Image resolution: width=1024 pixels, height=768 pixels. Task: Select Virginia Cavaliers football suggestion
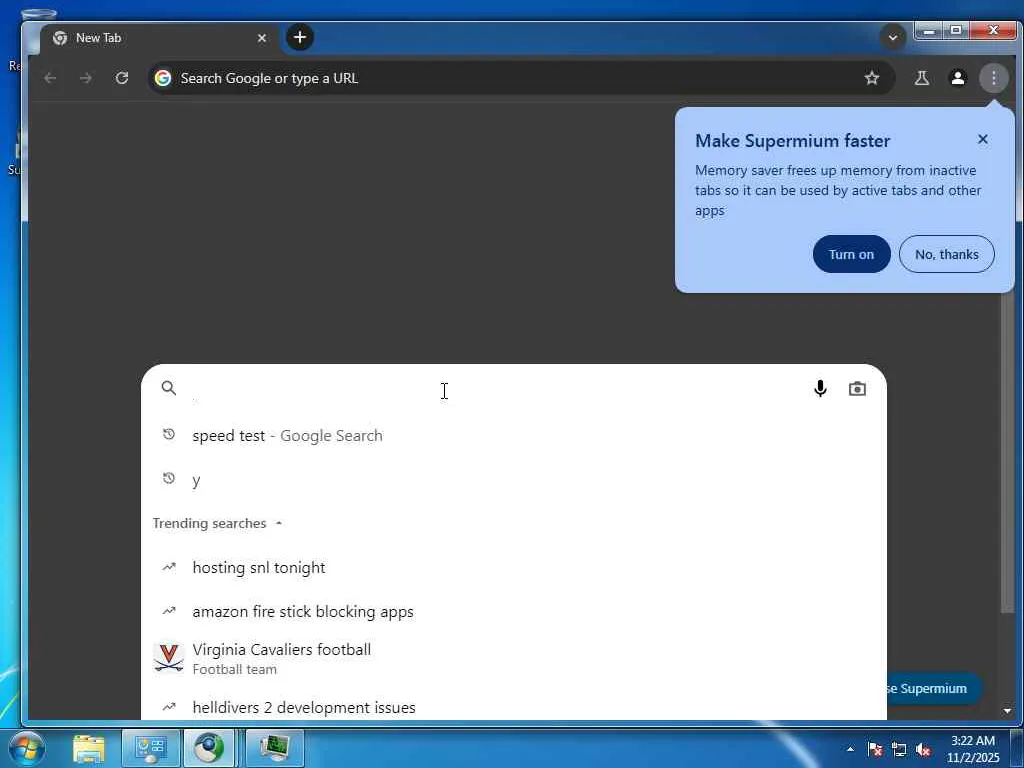tap(513, 658)
